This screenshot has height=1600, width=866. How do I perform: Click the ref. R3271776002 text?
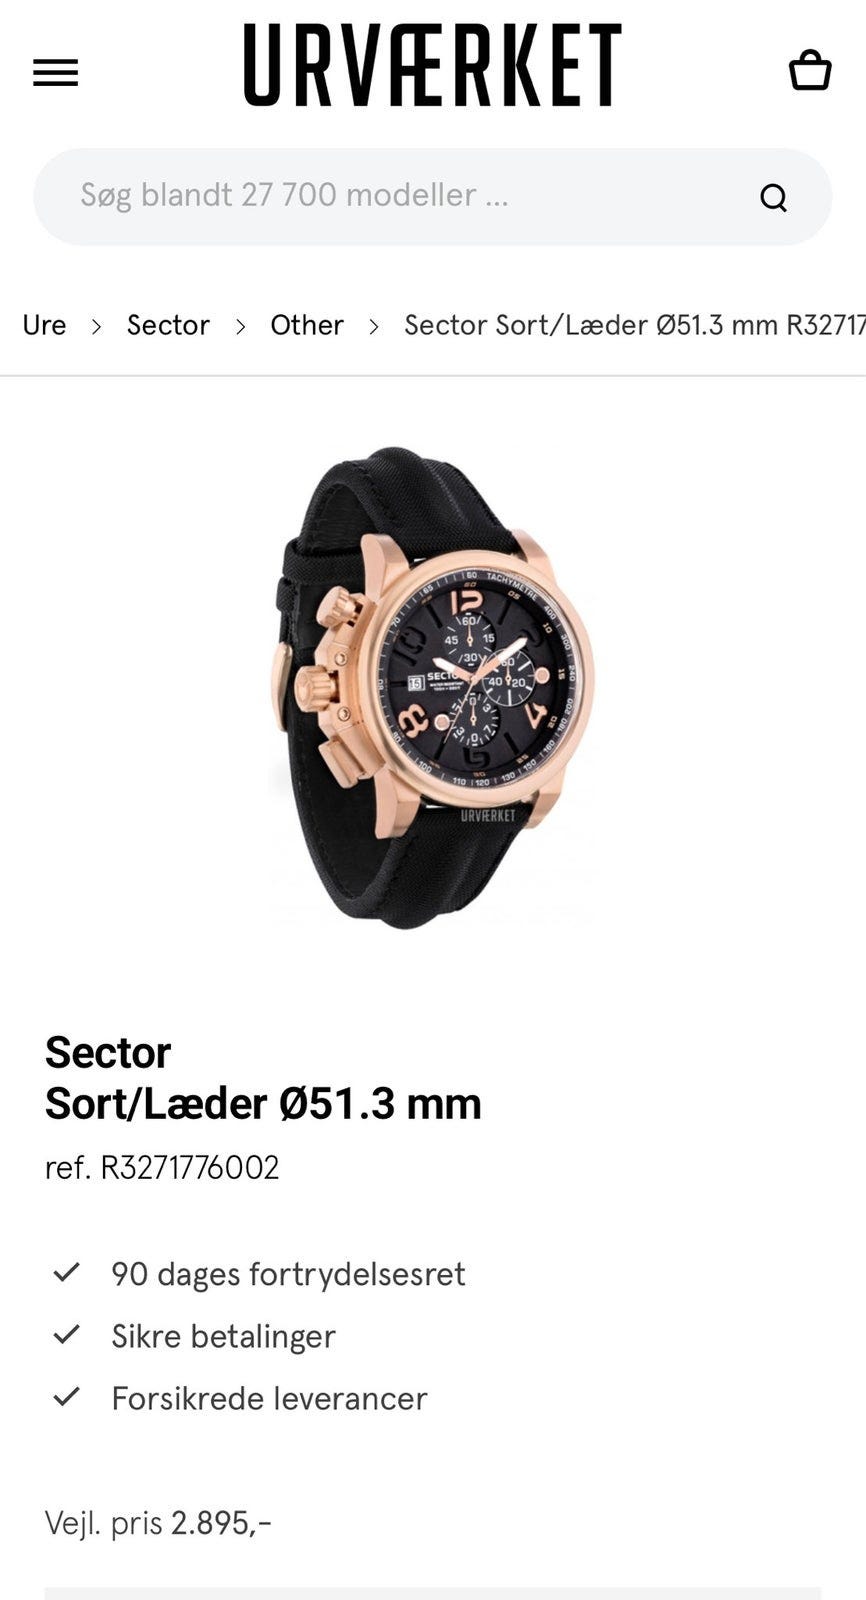click(162, 1167)
